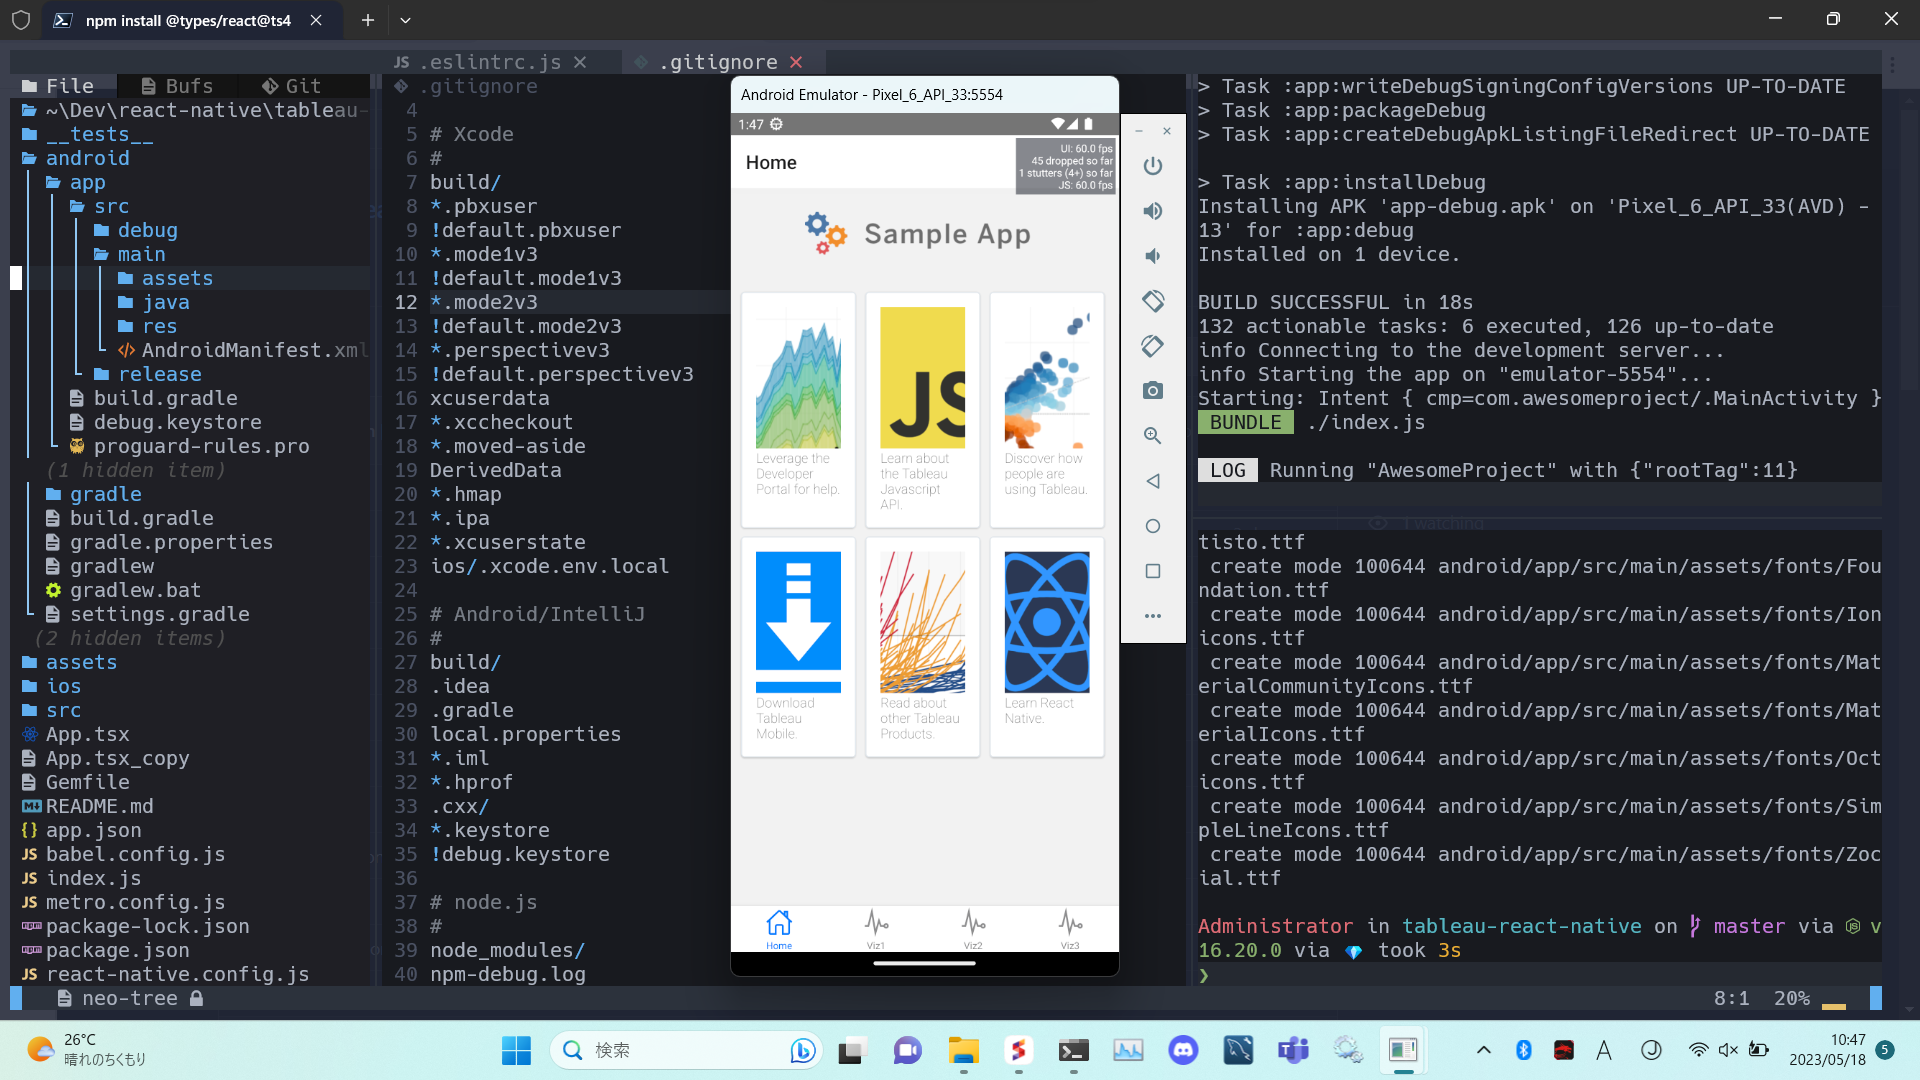Mute system volume from the tray

point(1728,1050)
